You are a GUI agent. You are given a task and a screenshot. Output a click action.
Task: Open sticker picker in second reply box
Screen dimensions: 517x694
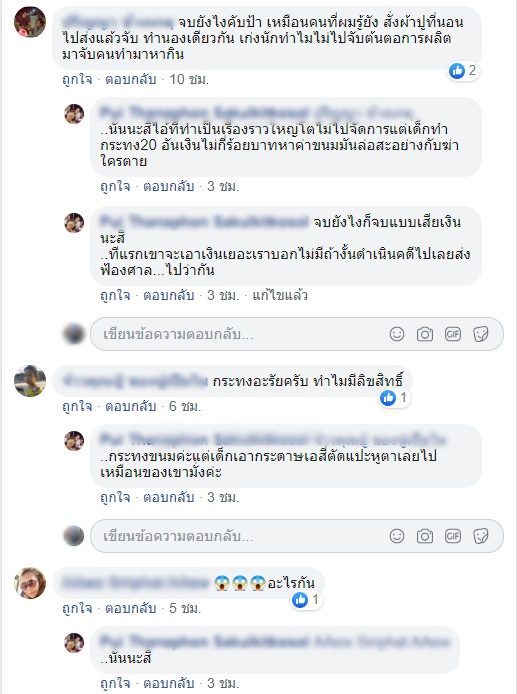481,536
